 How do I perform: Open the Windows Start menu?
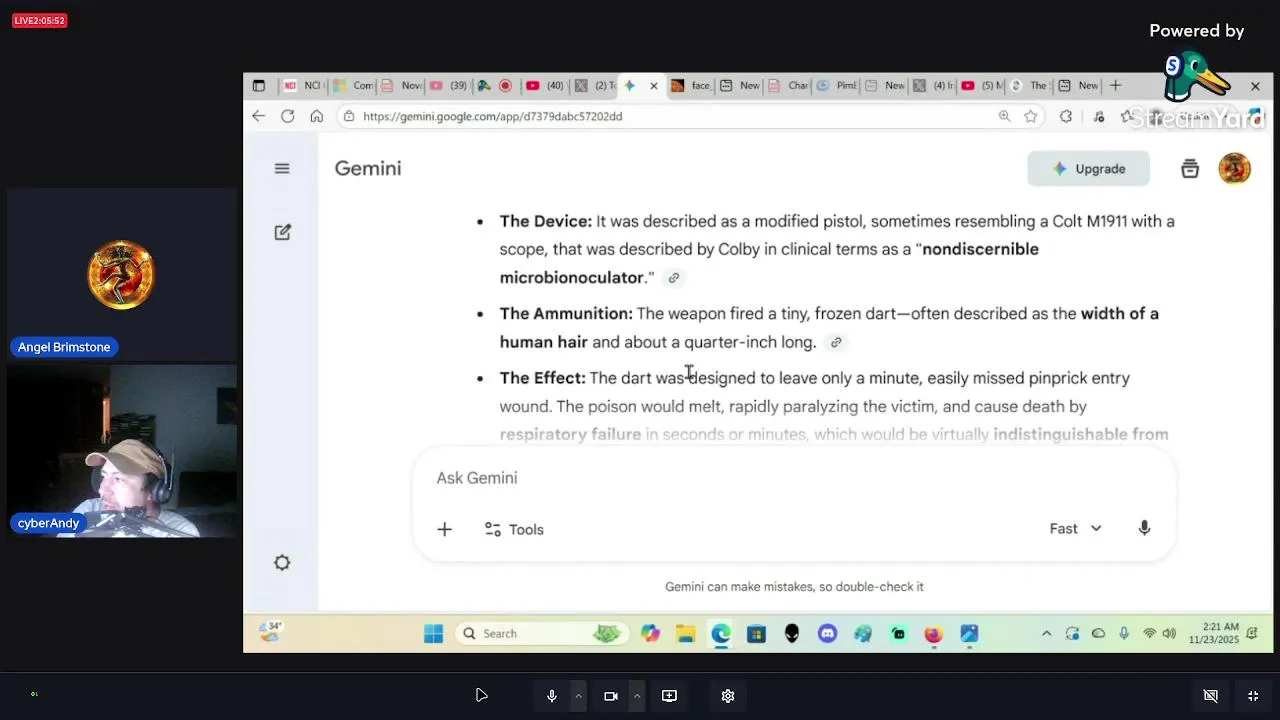click(x=433, y=634)
